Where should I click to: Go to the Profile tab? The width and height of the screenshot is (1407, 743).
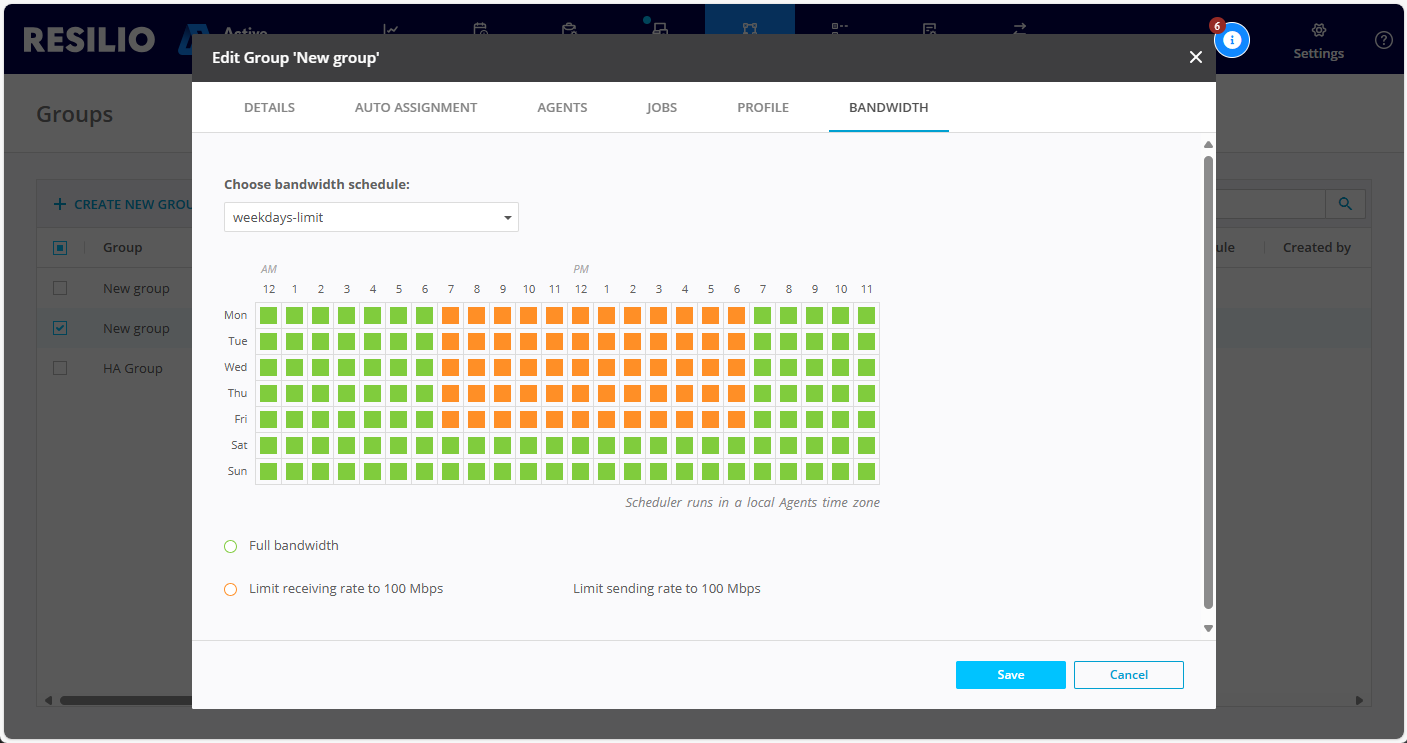pos(763,107)
